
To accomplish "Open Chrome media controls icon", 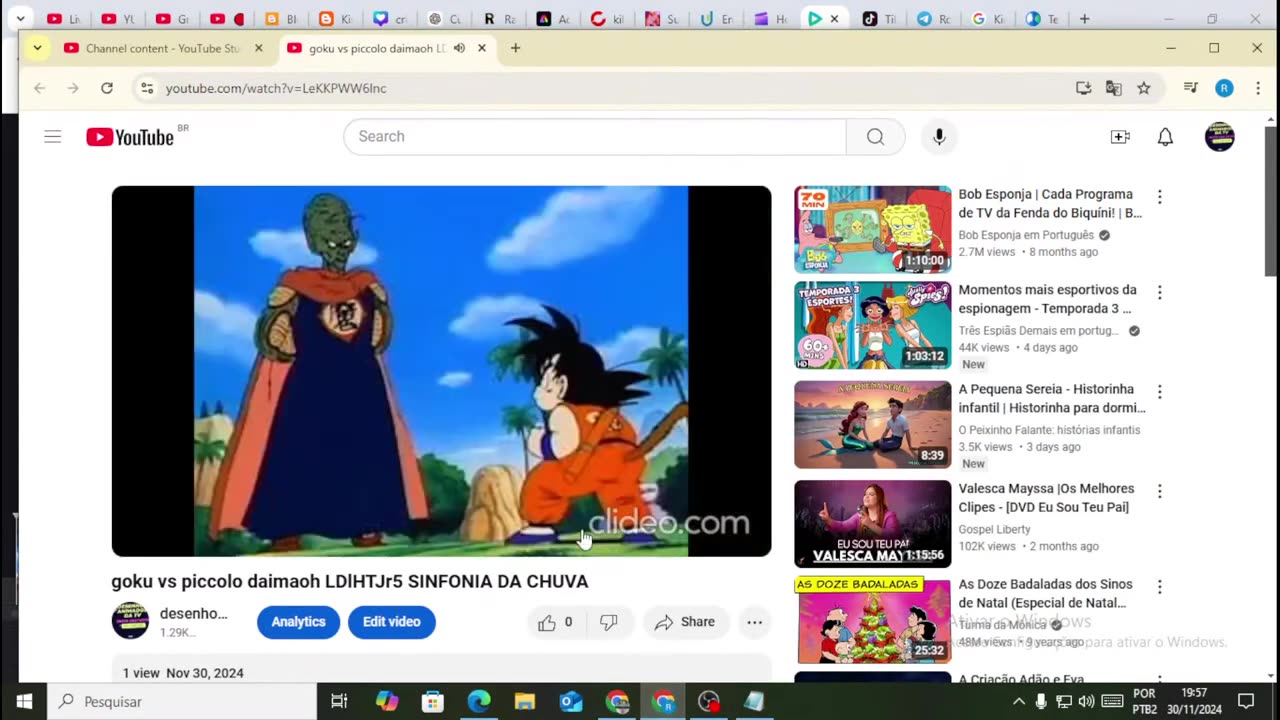I will point(1191,88).
